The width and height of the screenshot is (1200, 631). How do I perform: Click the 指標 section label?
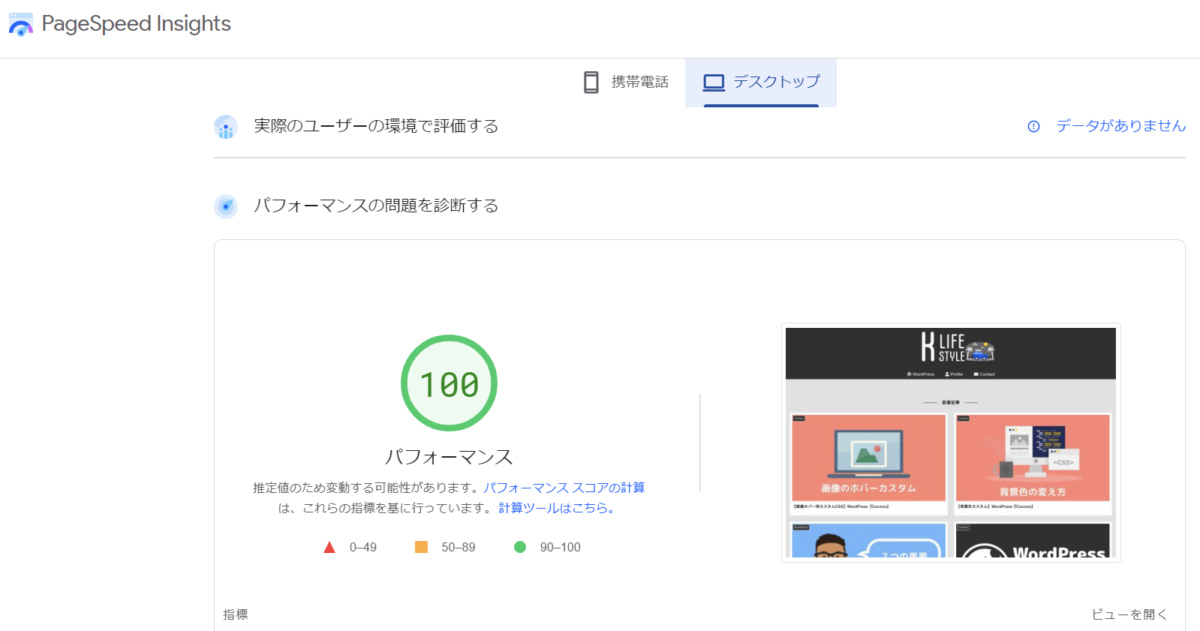pyautogui.click(x=235, y=614)
